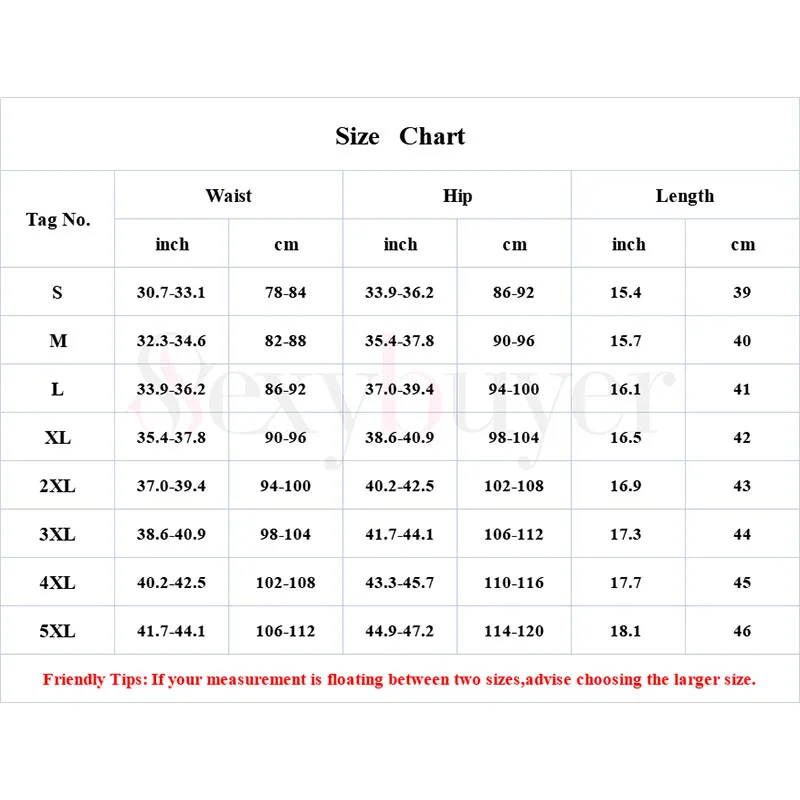The height and width of the screenshot is (800, 800).
Task: Select the Waist column header
Action: [x=228, y=196]
